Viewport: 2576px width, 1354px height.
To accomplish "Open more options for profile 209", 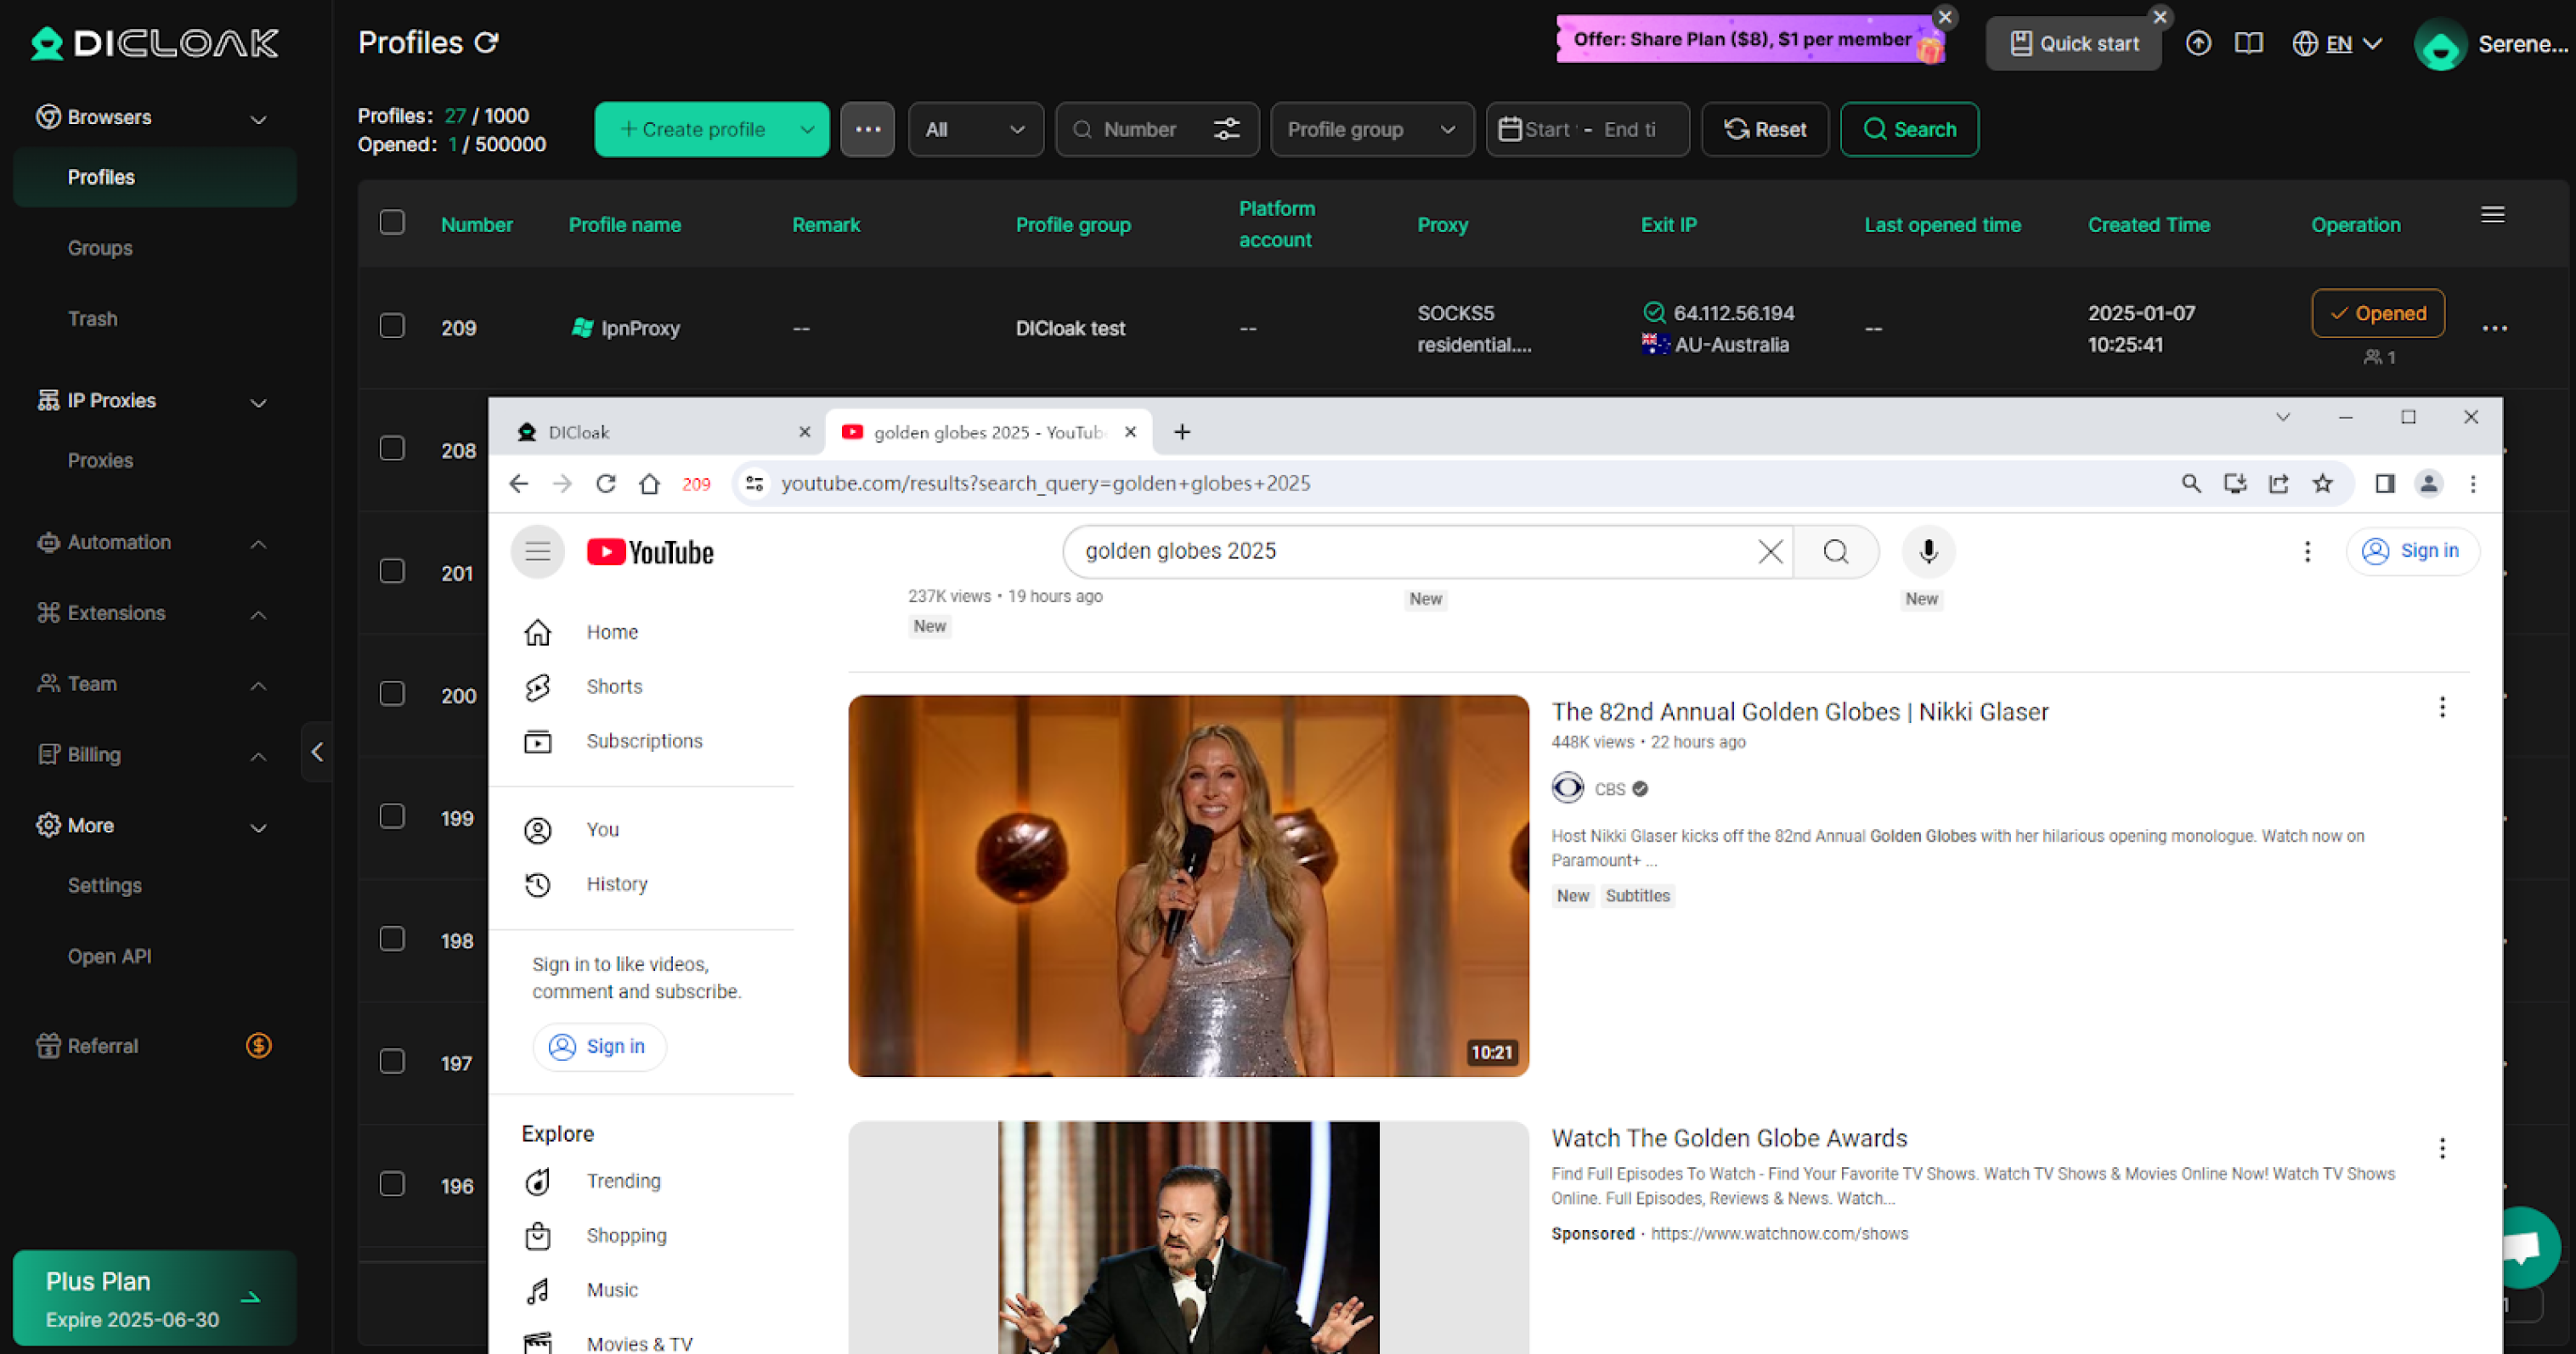I will pos(2495,328).
